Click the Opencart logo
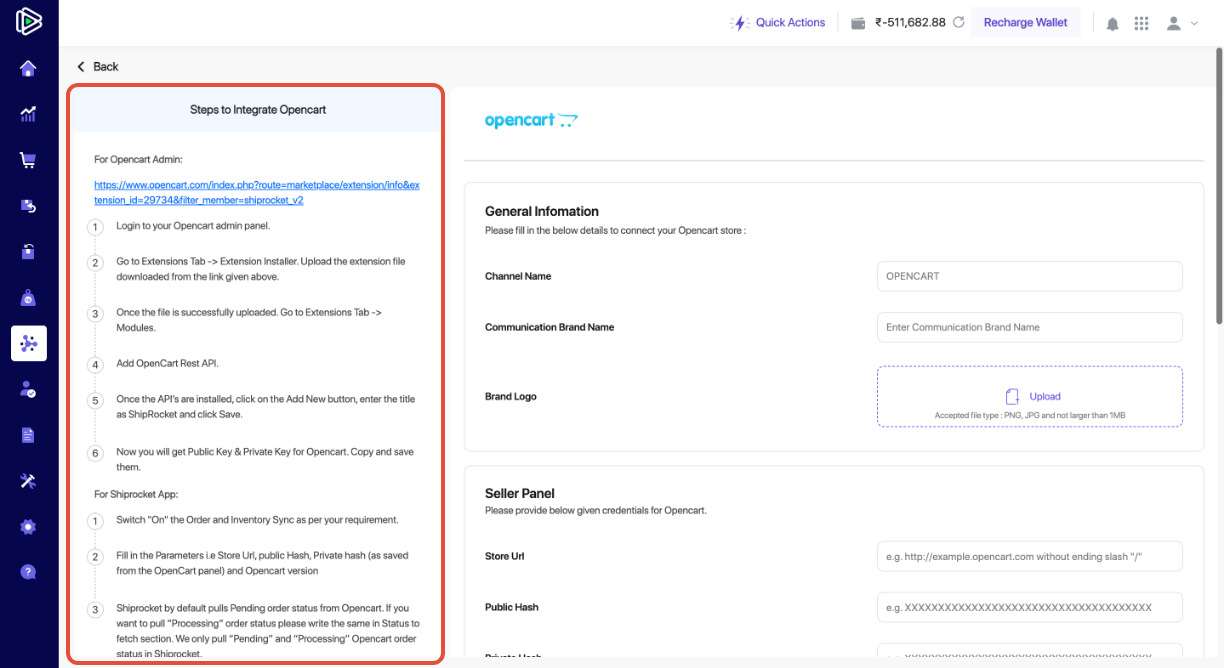Image resolution: width=1224 pixels, height=668 pixels. (531, 121)
